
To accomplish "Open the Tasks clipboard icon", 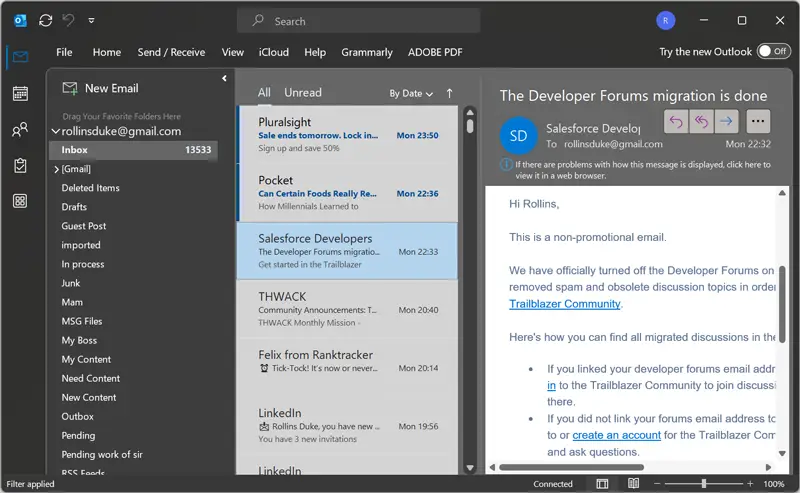I will (20, 166).
